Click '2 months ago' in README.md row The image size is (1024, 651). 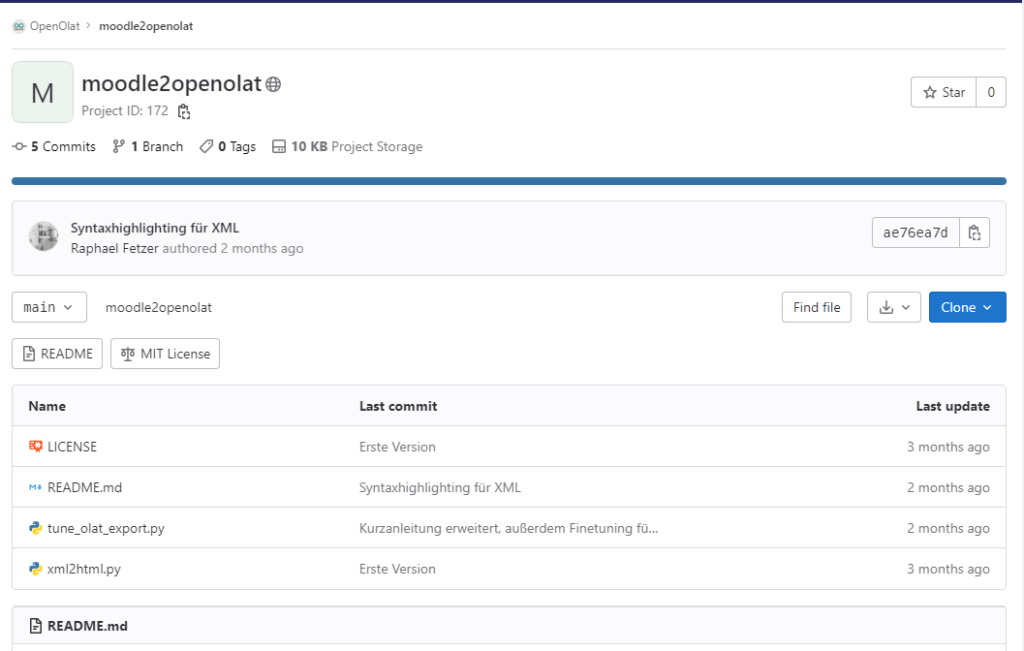948,487
